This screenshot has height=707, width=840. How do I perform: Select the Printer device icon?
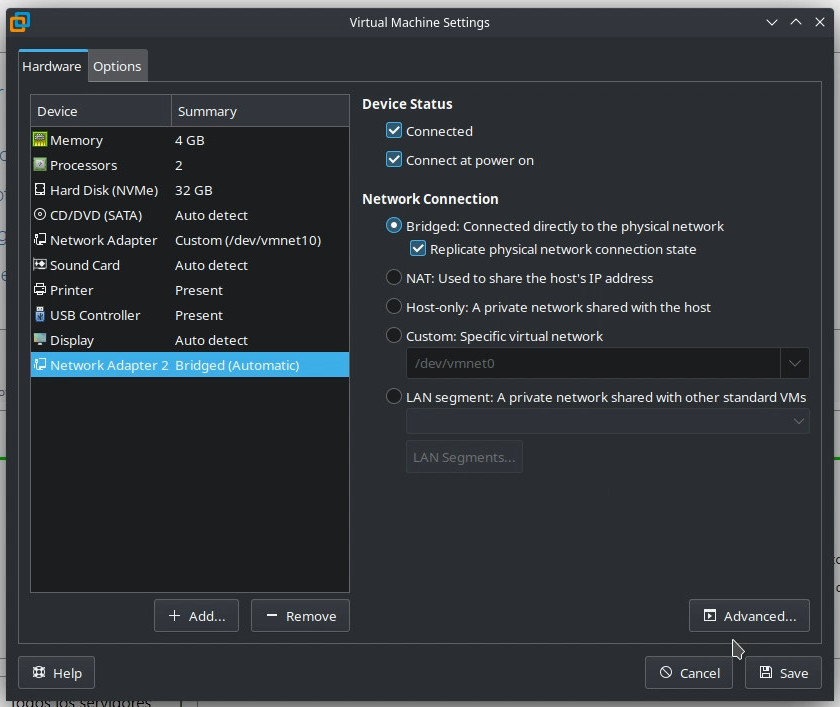(x=40, y=290)
